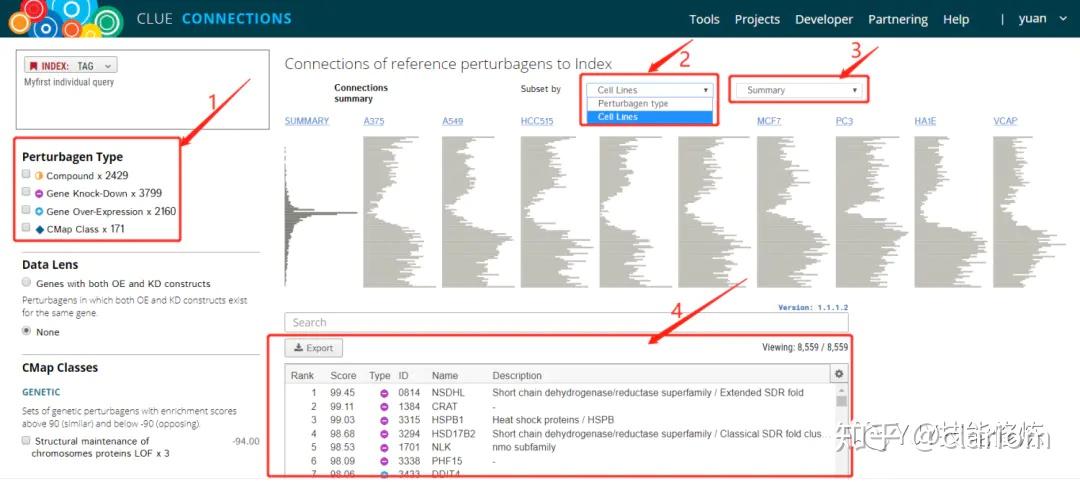Sort by the Rank column header
Screen dimensions: 1080x482
click(x=302, y=376)
